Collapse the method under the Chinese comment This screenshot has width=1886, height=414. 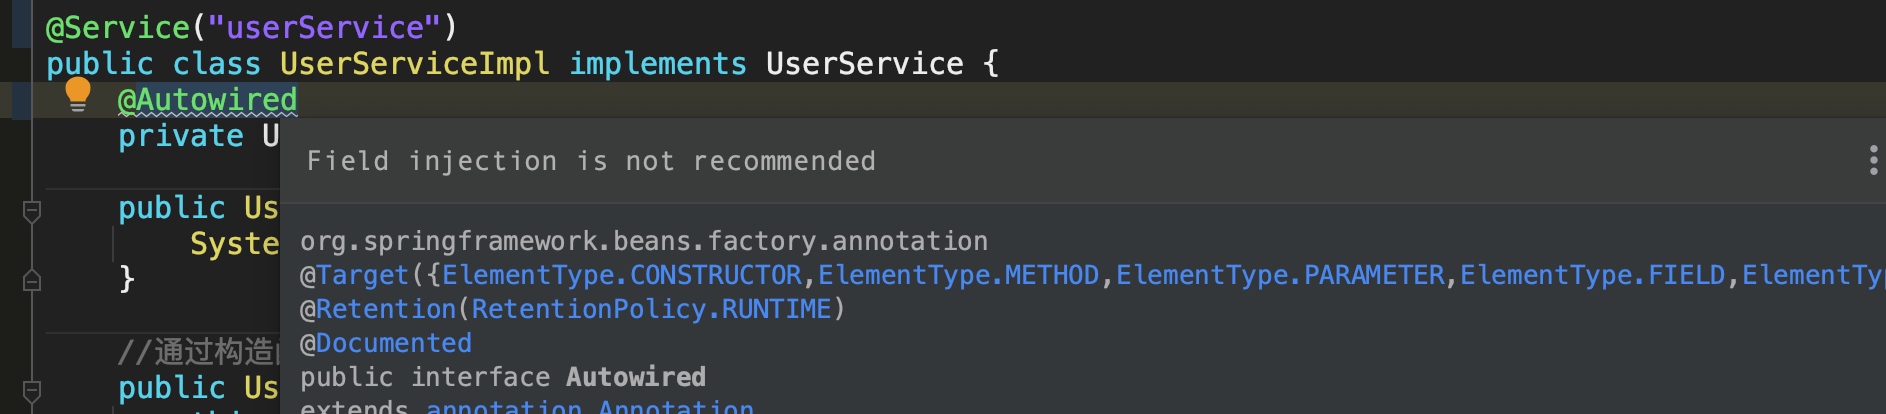tap(31, 390)
